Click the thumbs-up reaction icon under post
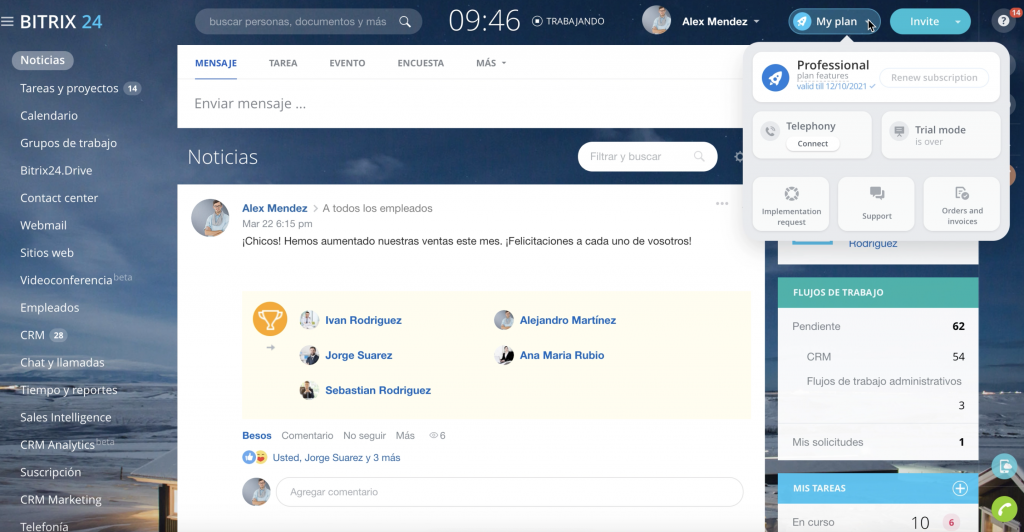The width and height of the screenshot is (1024, 532). coord(249,457)
